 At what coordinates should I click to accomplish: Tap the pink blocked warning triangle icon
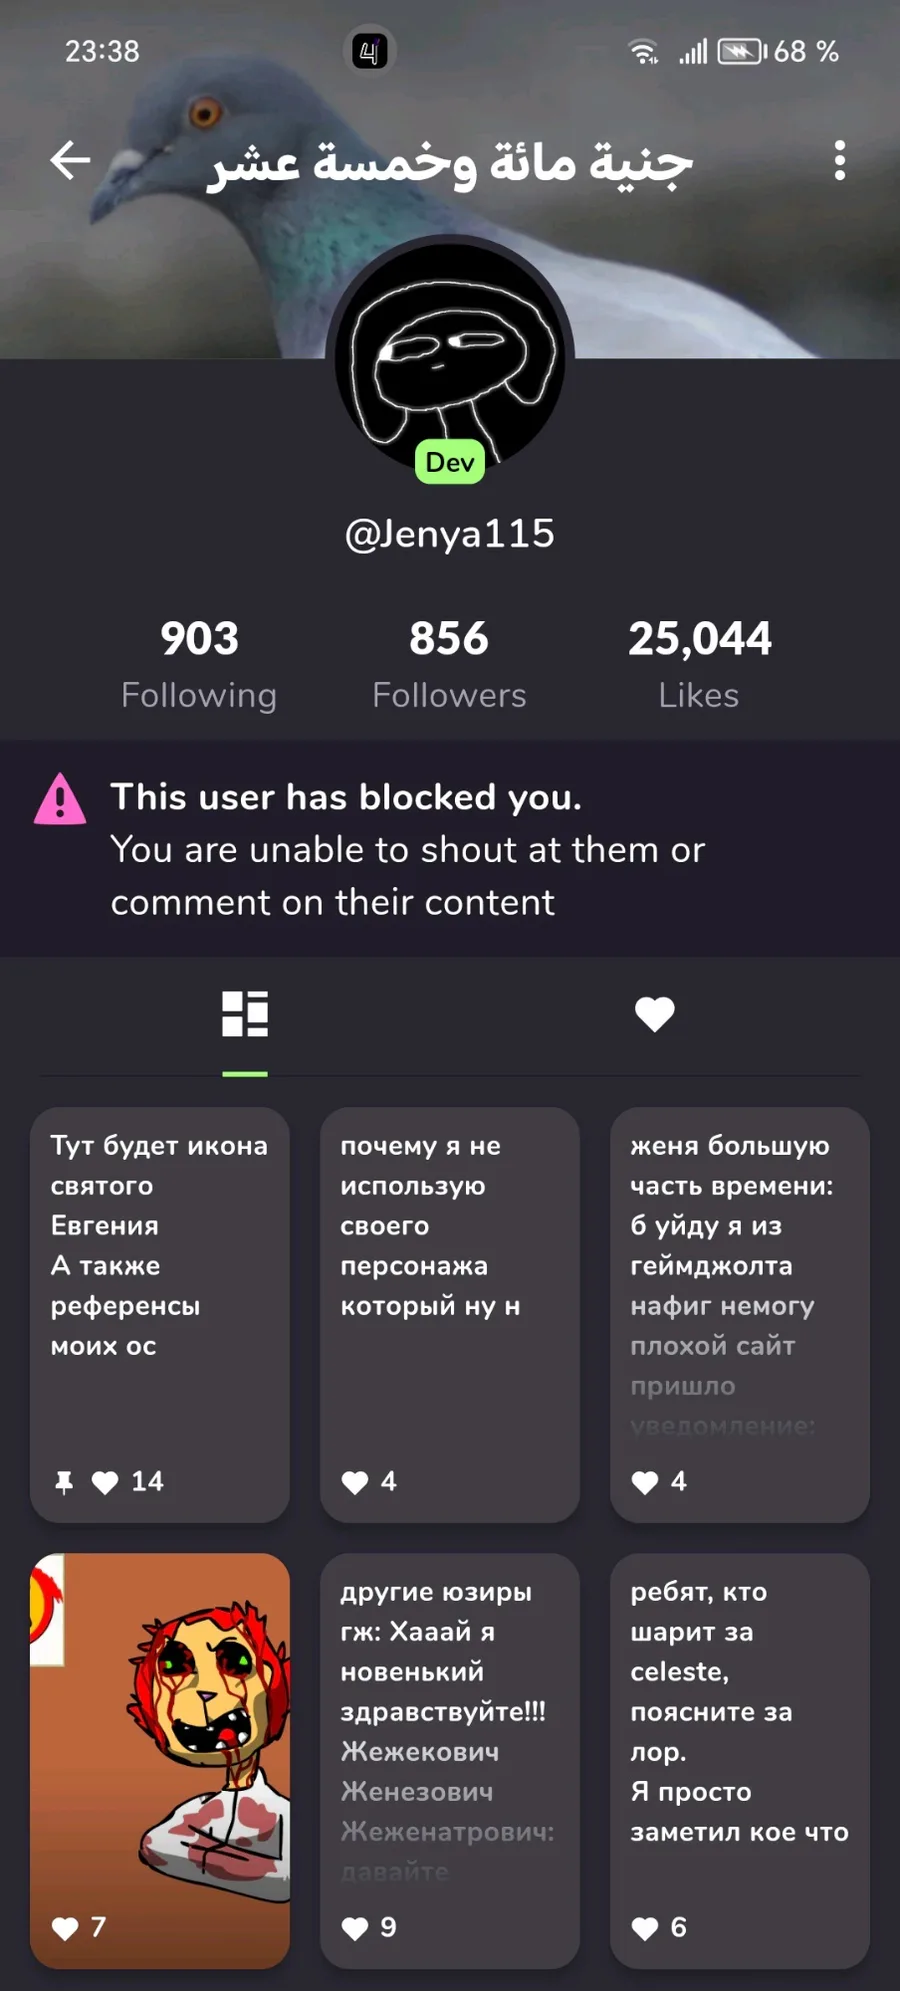click(60, 799)
